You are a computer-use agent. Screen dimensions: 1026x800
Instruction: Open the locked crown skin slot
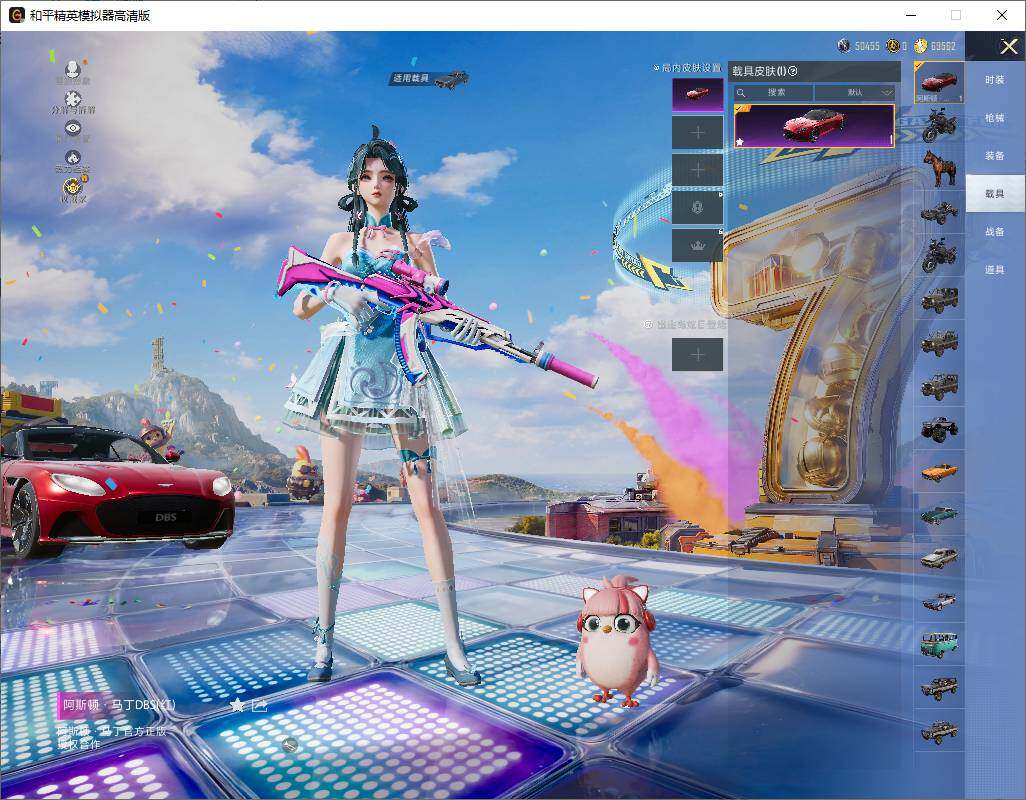click(698, 246)
